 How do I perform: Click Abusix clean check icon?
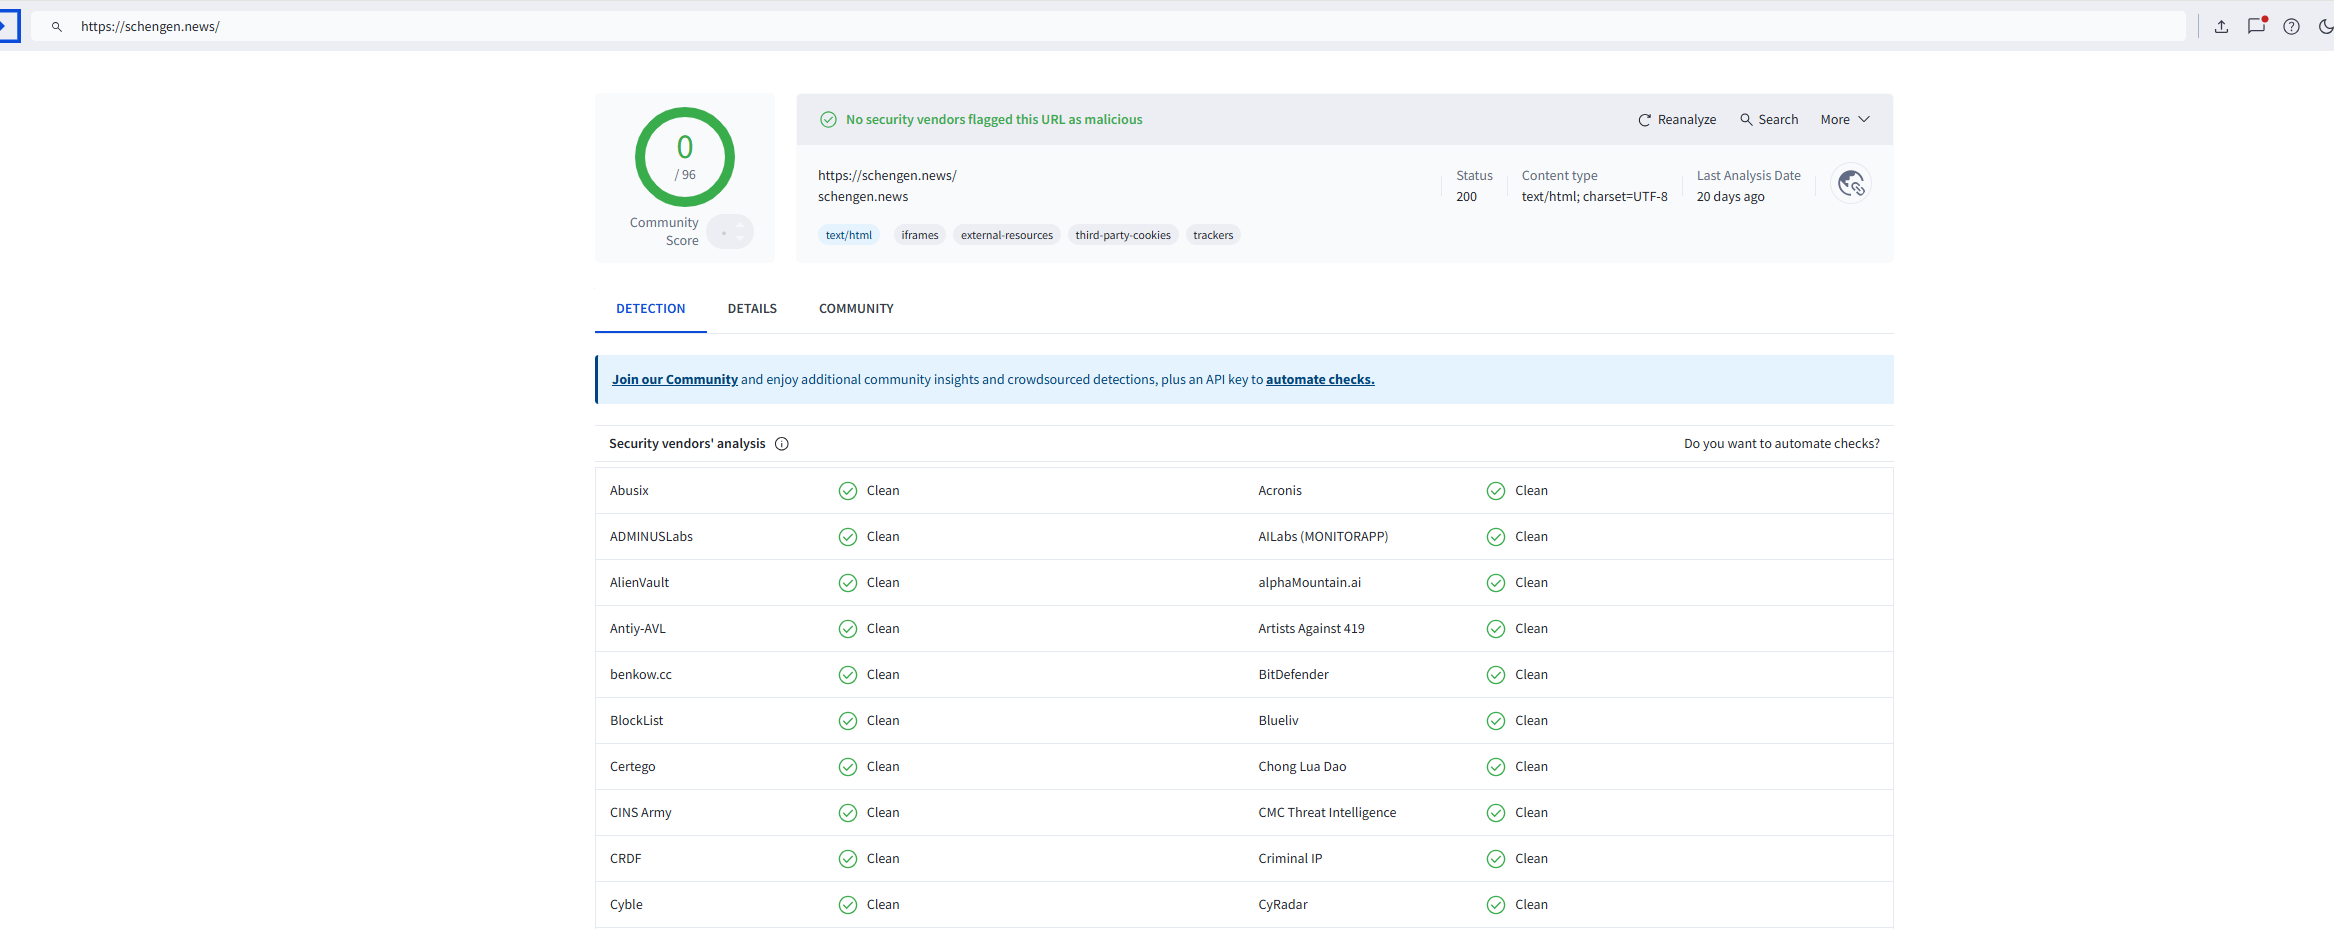(848, 491)
